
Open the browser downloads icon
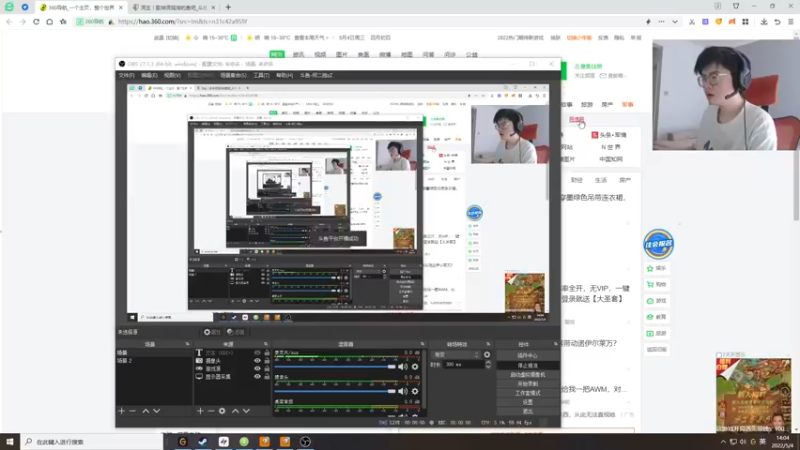click(764, 21)
